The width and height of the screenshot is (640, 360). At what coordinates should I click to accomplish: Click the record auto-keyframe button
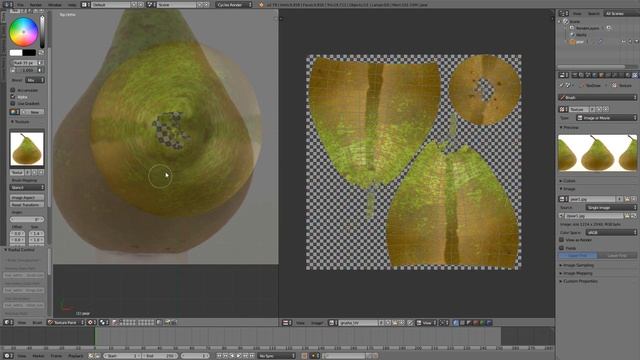(x=304, y=356)
